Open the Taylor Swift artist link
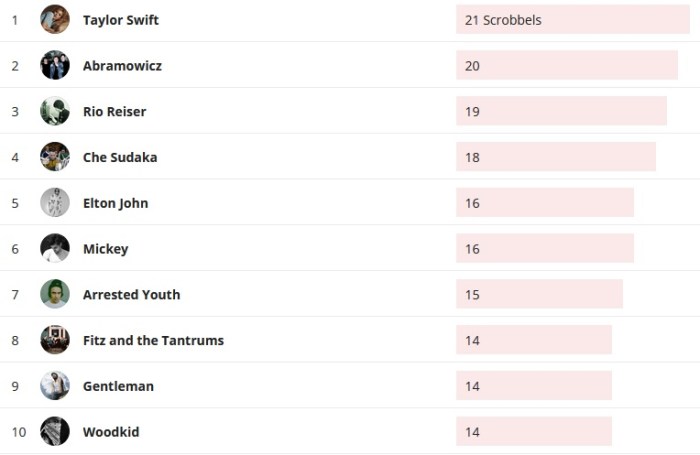The width and height of the screenshot is (700, 455). pyautogui.click(x=121, y=20)
